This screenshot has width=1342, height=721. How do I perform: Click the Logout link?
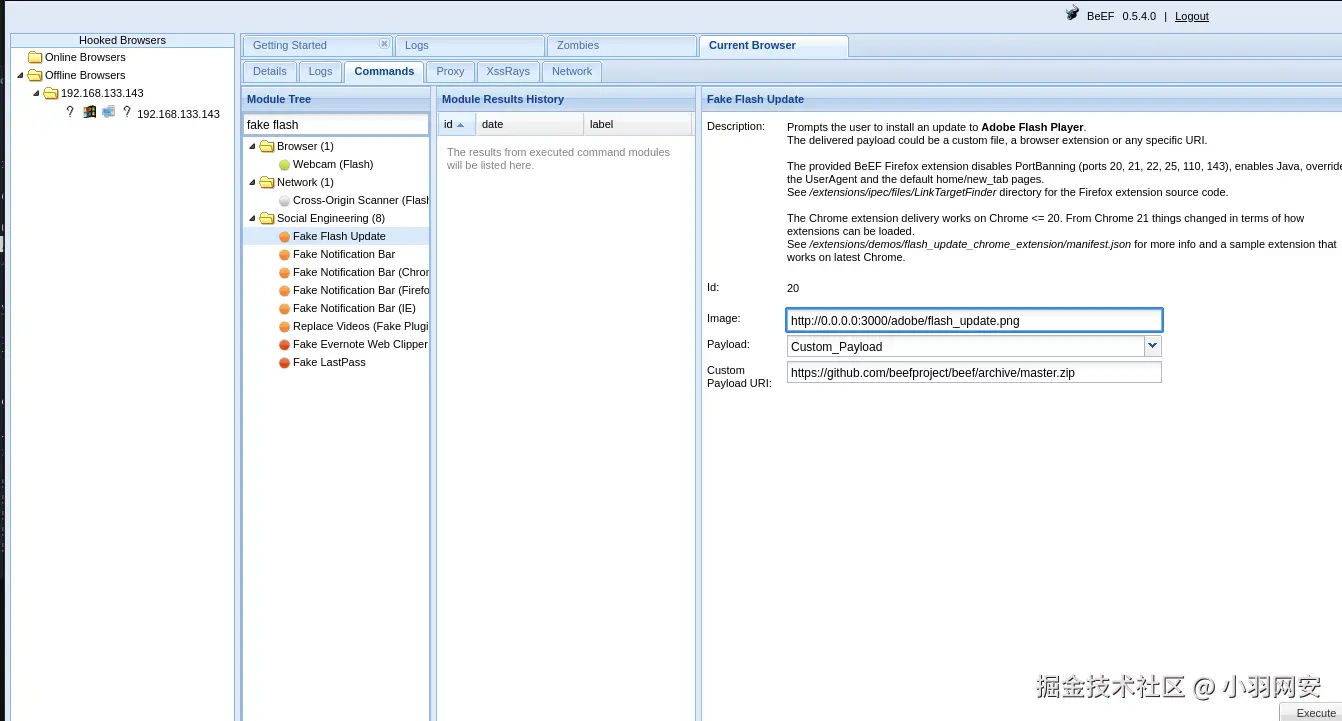point(1192,16)
